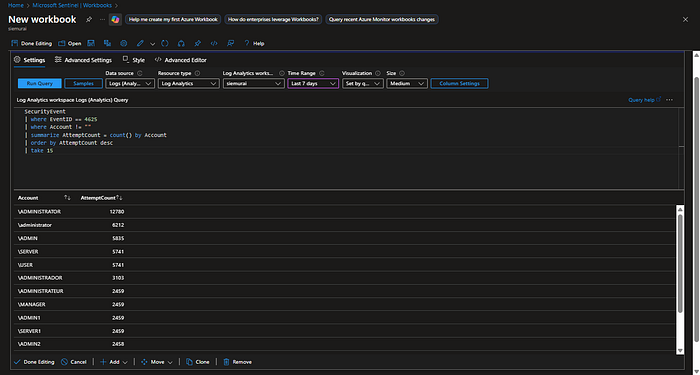Open the Size dropdown set to Medium
Image resolution: width=700 pixels, height=375 pixels.
point(407,83)
